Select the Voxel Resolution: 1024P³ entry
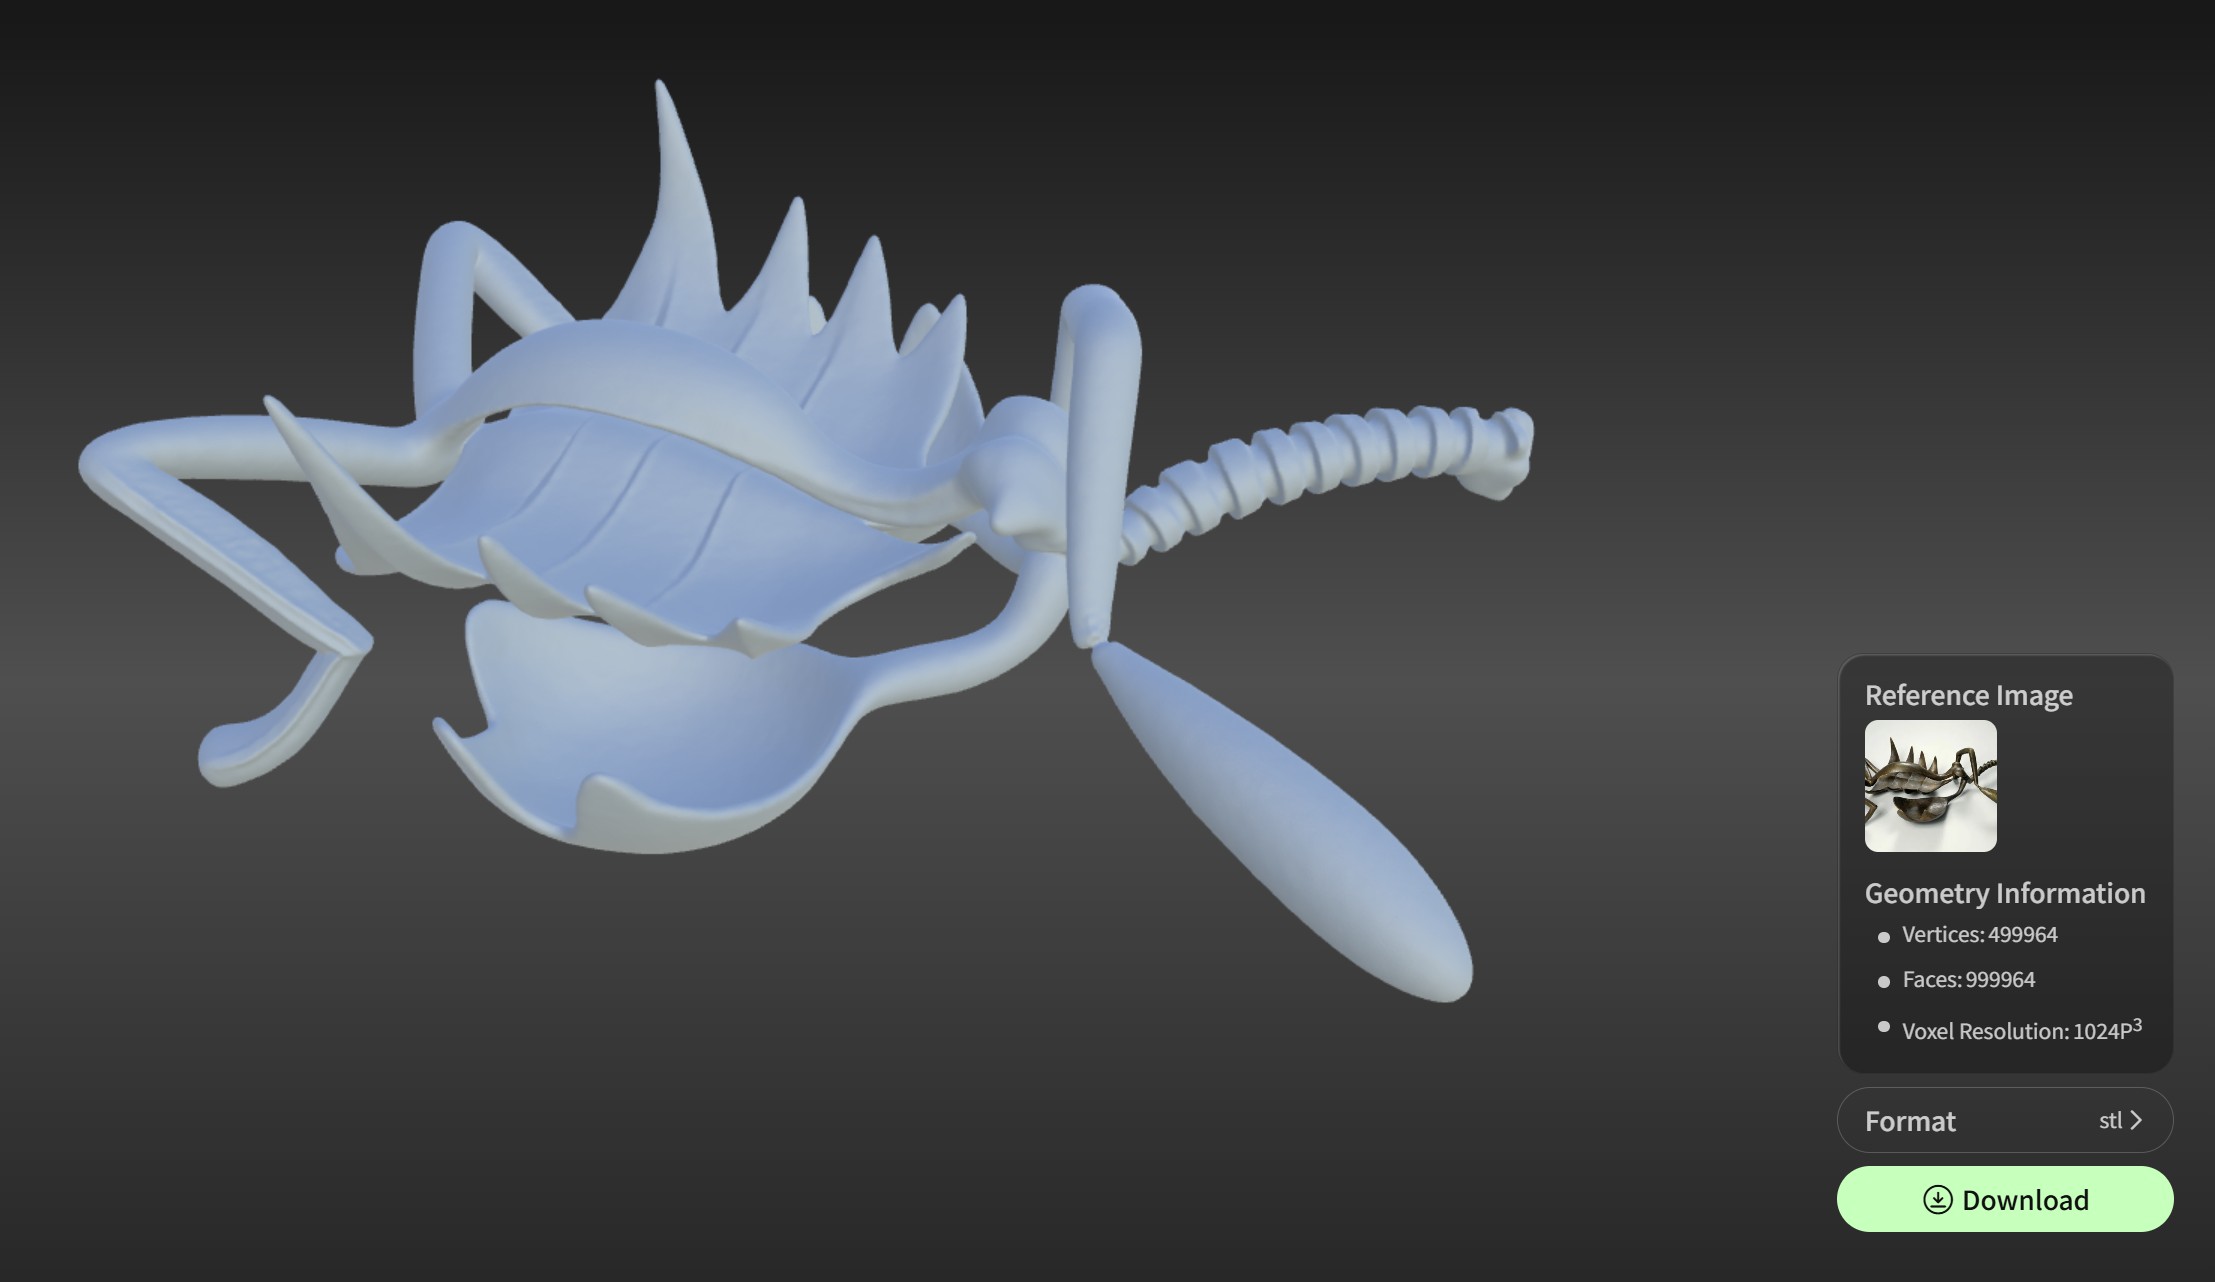Screen dimensions: 2215x1282 point(2021,1030)
